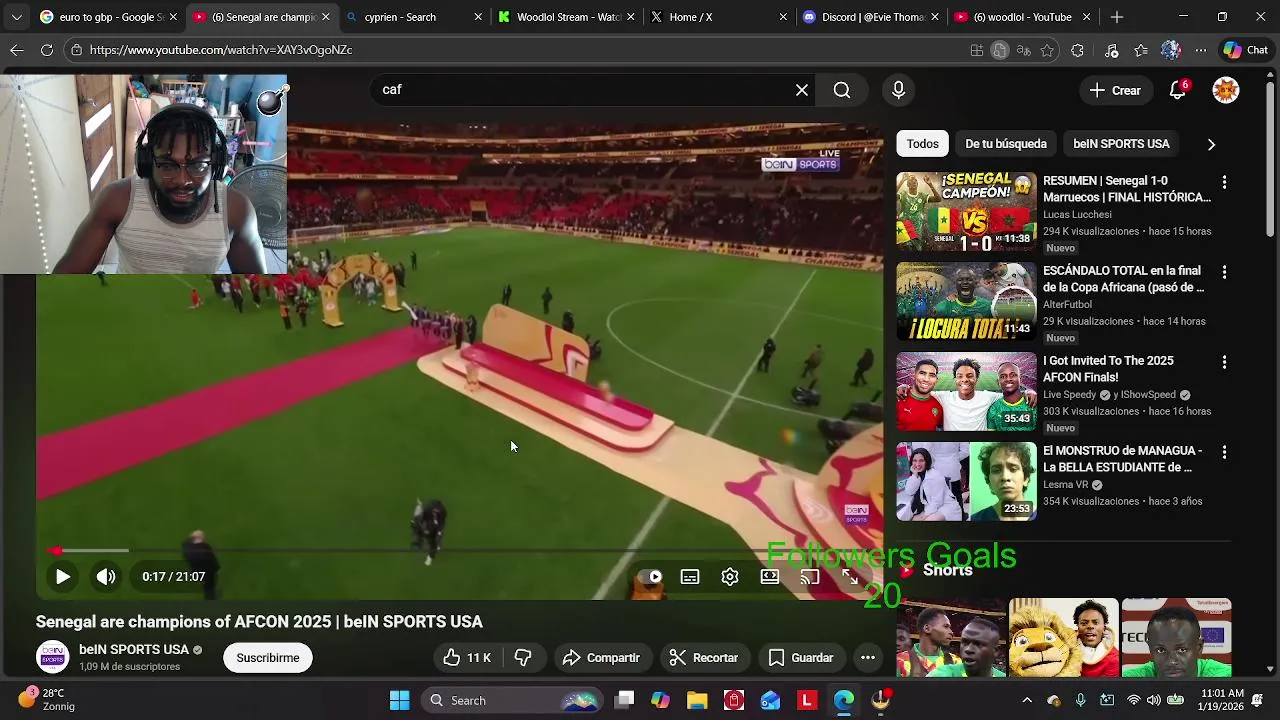Reload the page with refresh icon
Screen dimensions: 1280x720
point(47,50)
